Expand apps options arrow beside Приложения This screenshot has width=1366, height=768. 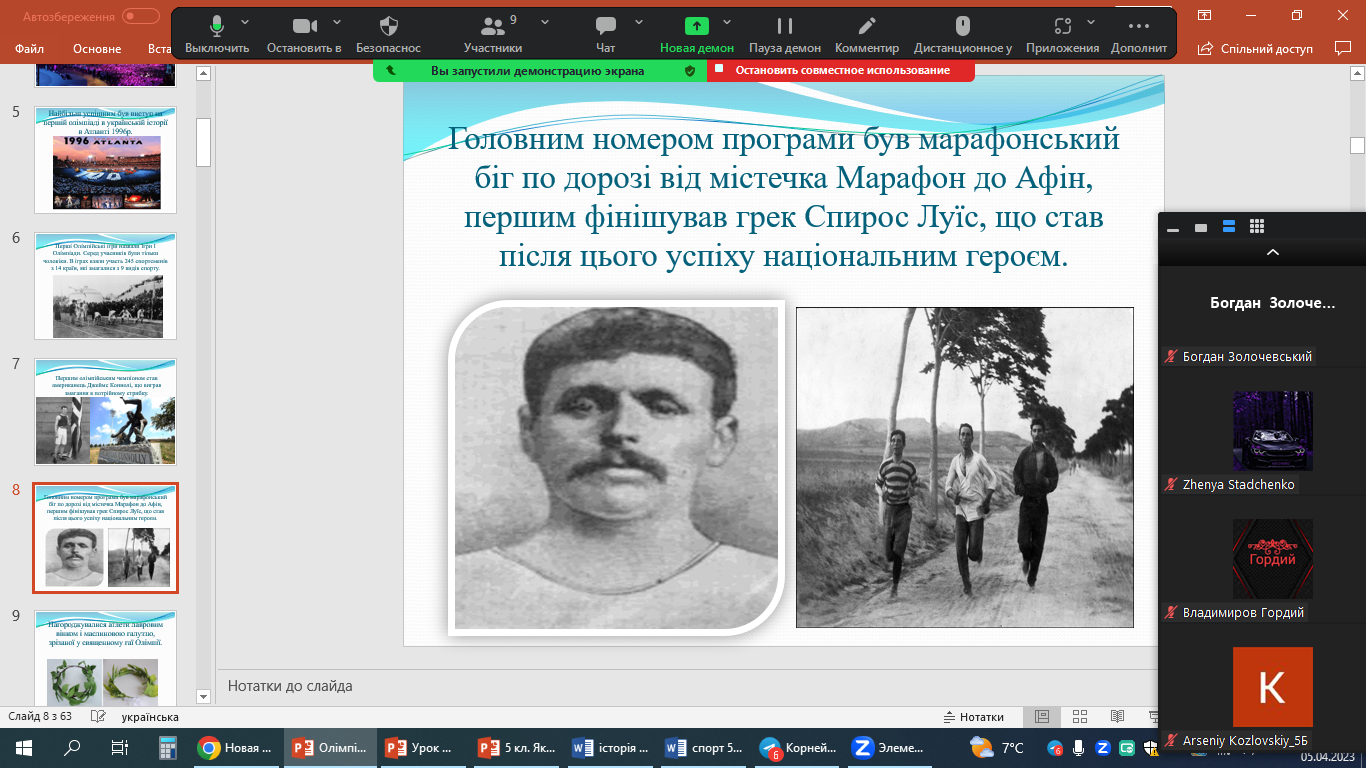[1092, 21]
